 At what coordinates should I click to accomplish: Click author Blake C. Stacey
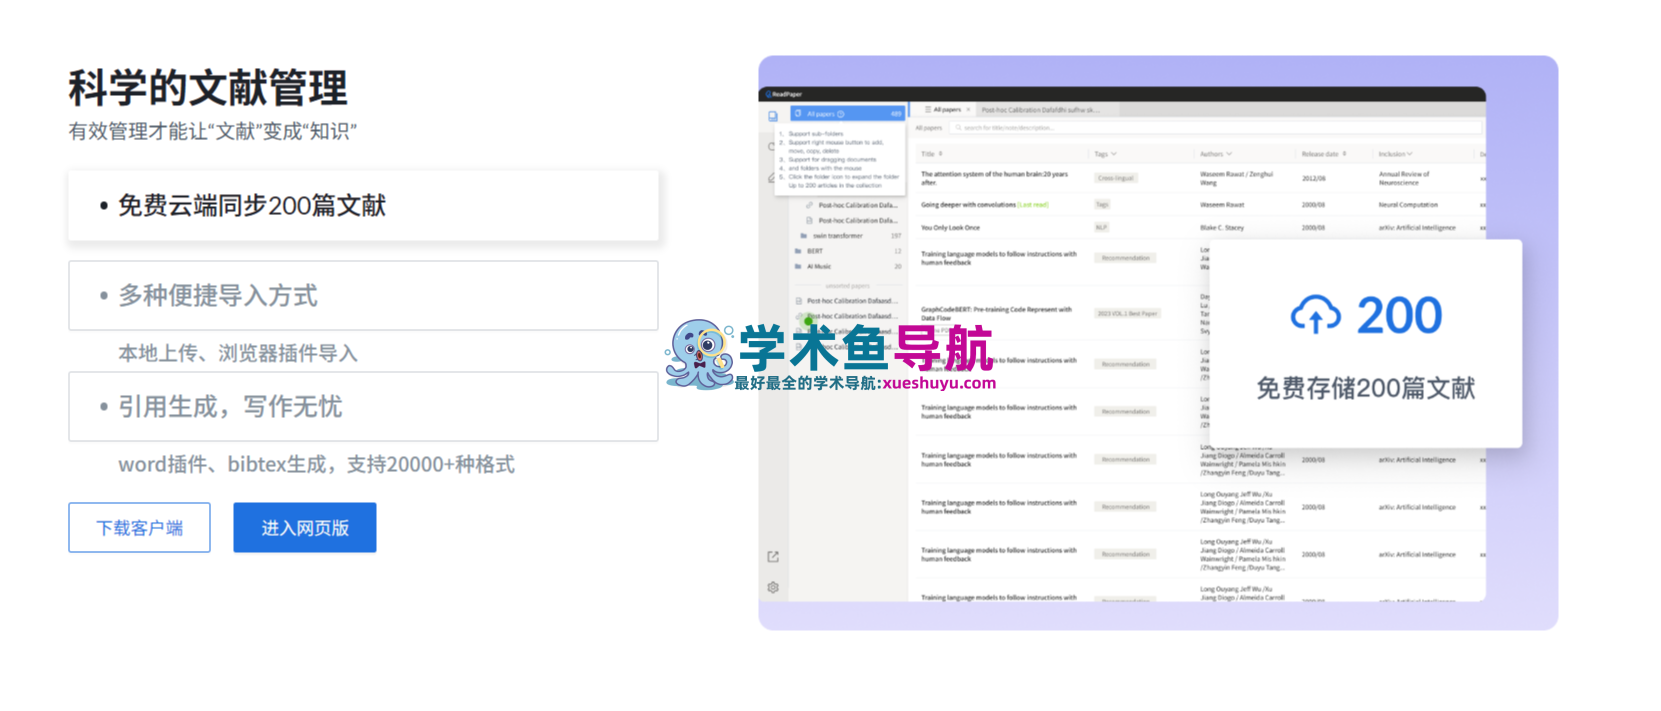(x=1222, y=228)
